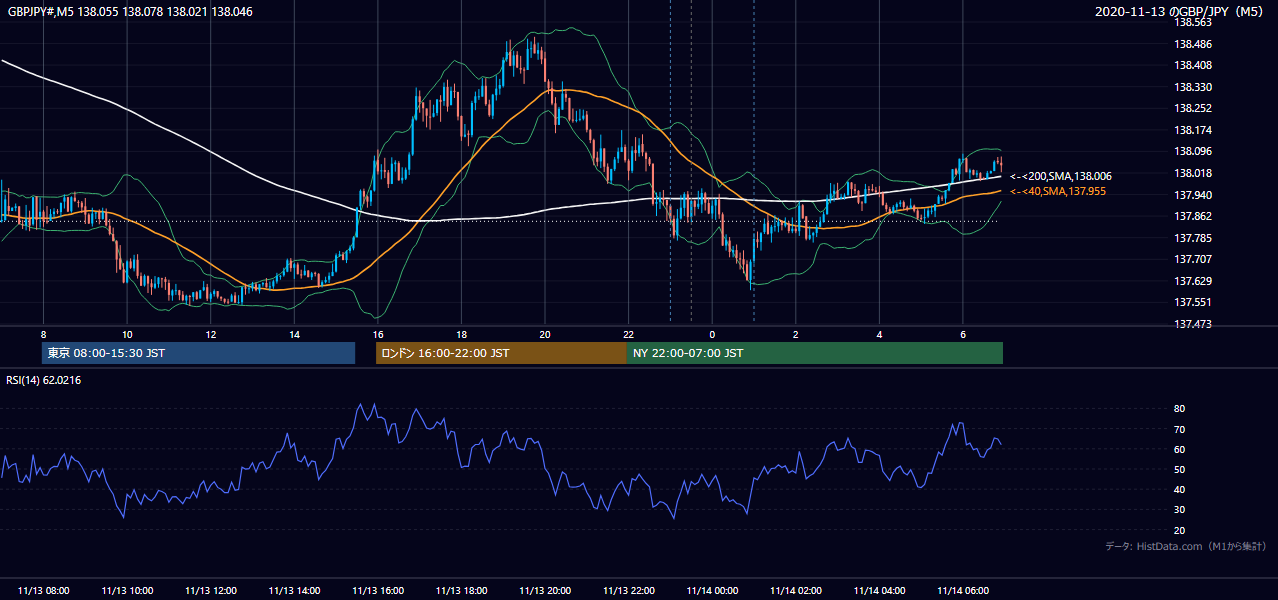
Task: Click price level 137.707 on the axis
Action: [1192, 259]
